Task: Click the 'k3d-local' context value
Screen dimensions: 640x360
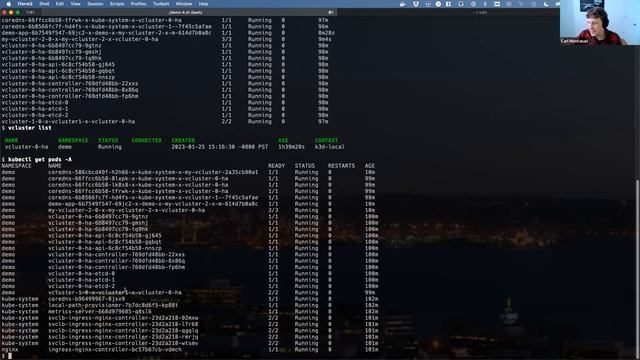Action: [330, 147]
